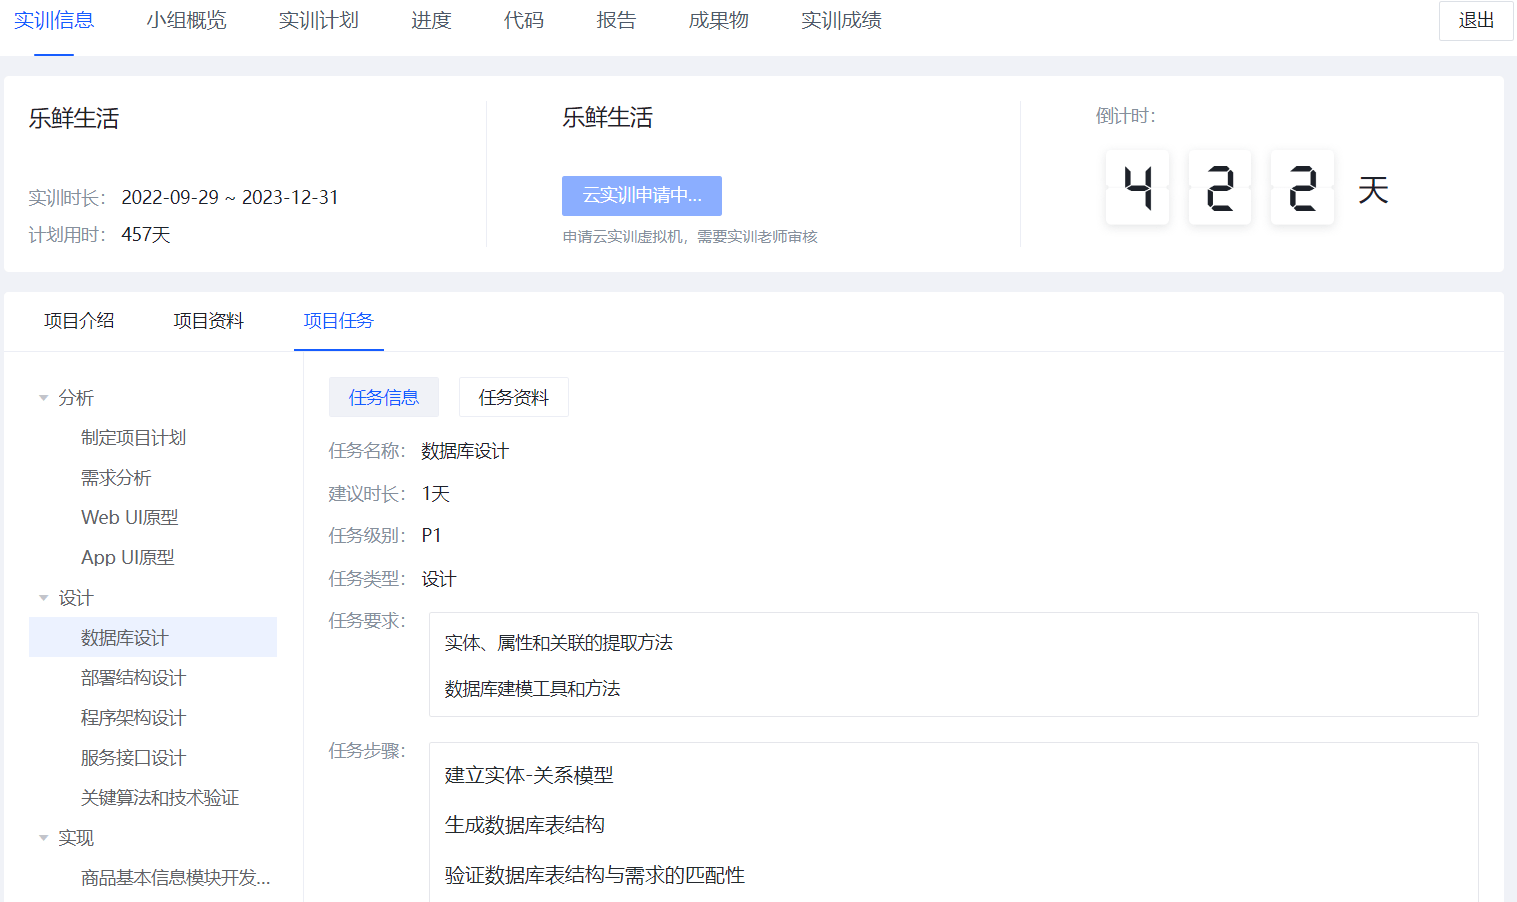1517x902 pixels.
Task: Click the 云实训申请中... button
Action: [642, 196]
